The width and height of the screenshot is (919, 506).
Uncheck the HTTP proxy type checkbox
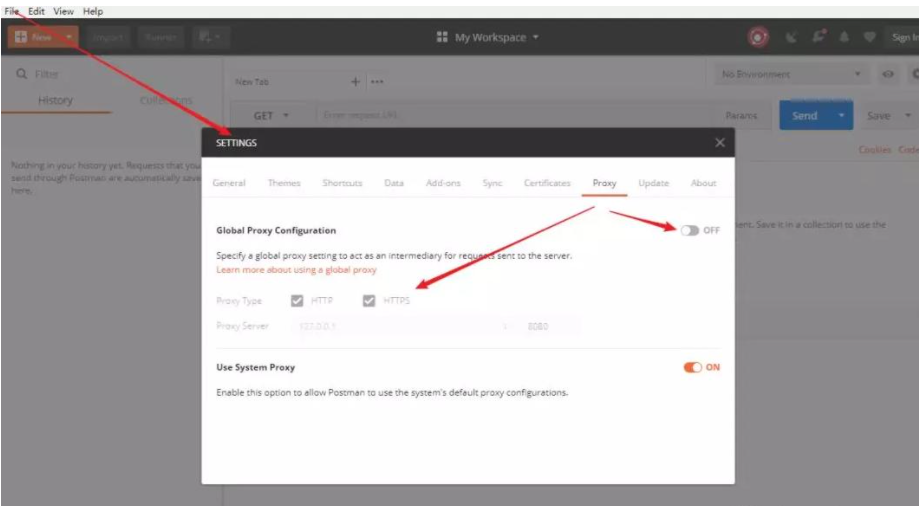coord(297,301)
